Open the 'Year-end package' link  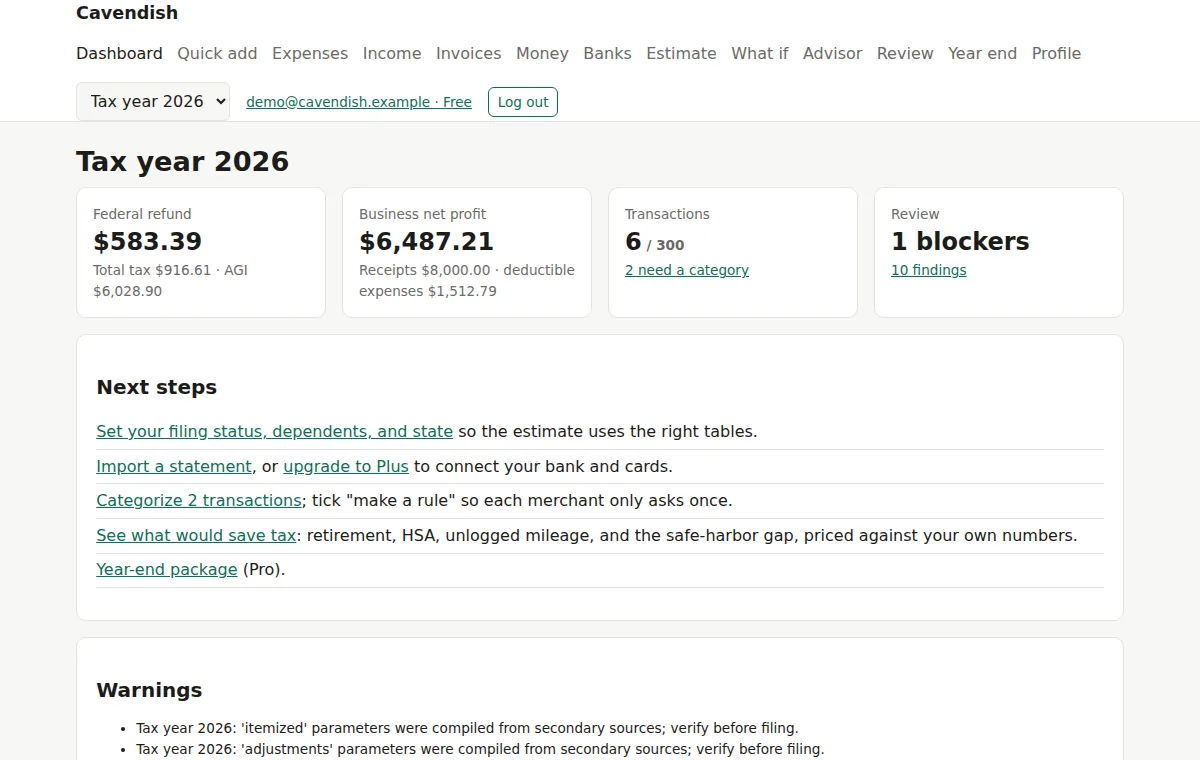point(167,569)
